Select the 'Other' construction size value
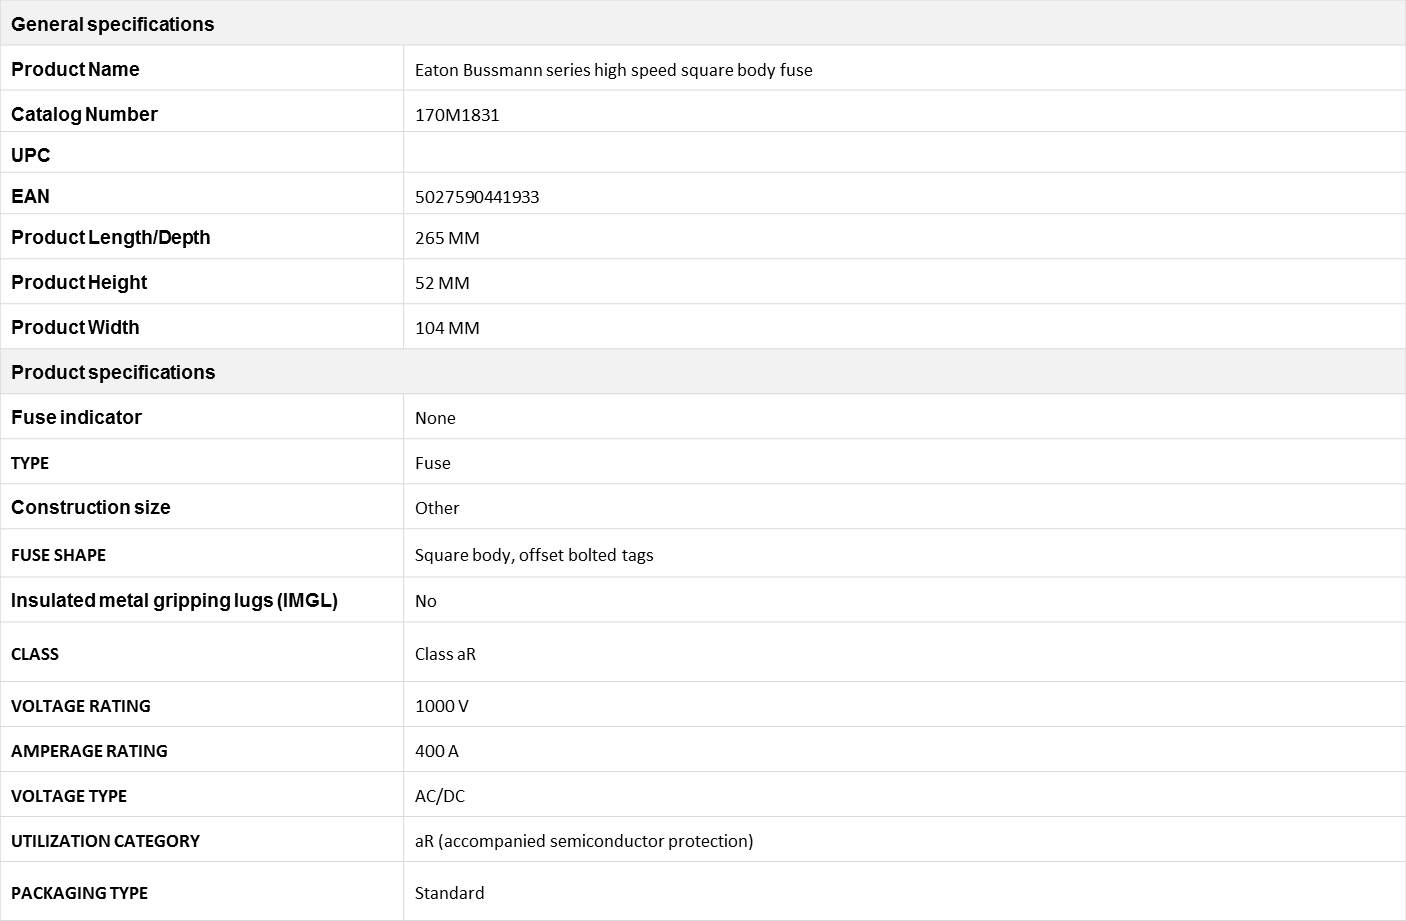The height and width of the screenshot is (921, 1406). click(437, 508)
